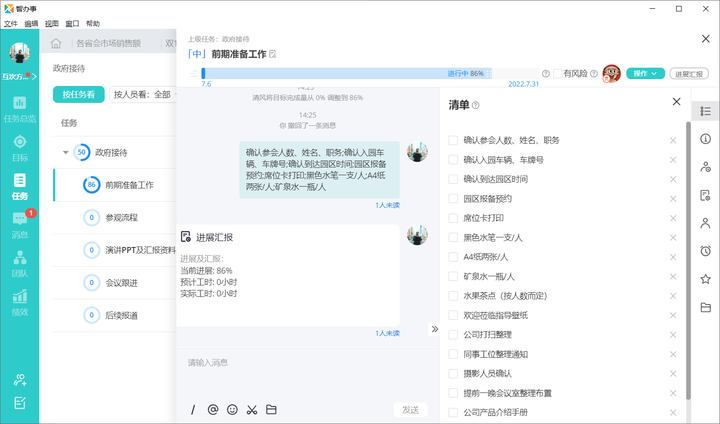Viewport: 720px width, 424px height.
Task: Open the files folder icon in right rail
Action: coord(705,307)
